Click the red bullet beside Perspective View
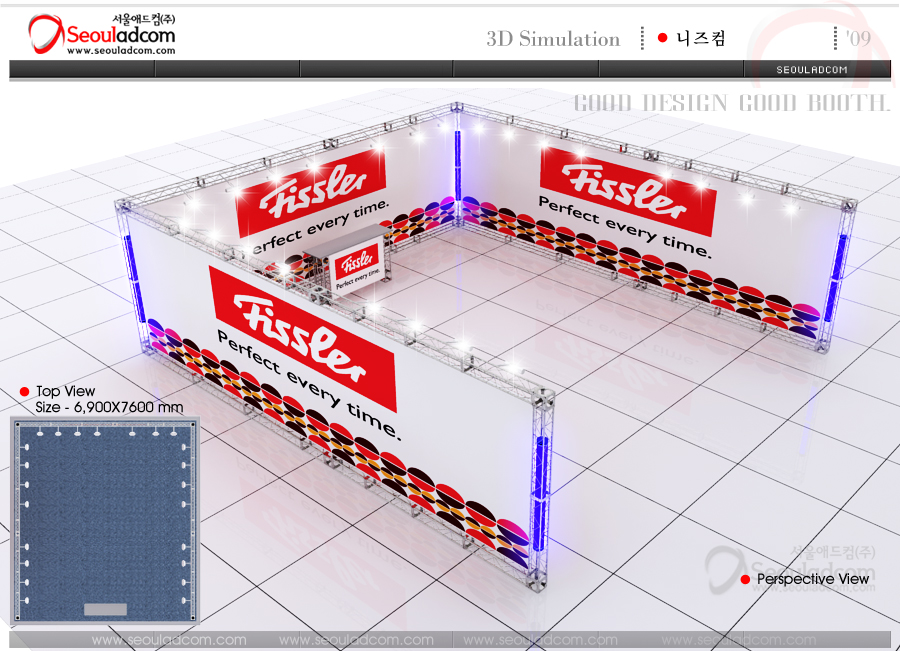Image resolution: width=900 pixels, height=651 pixels. (745, 579)
